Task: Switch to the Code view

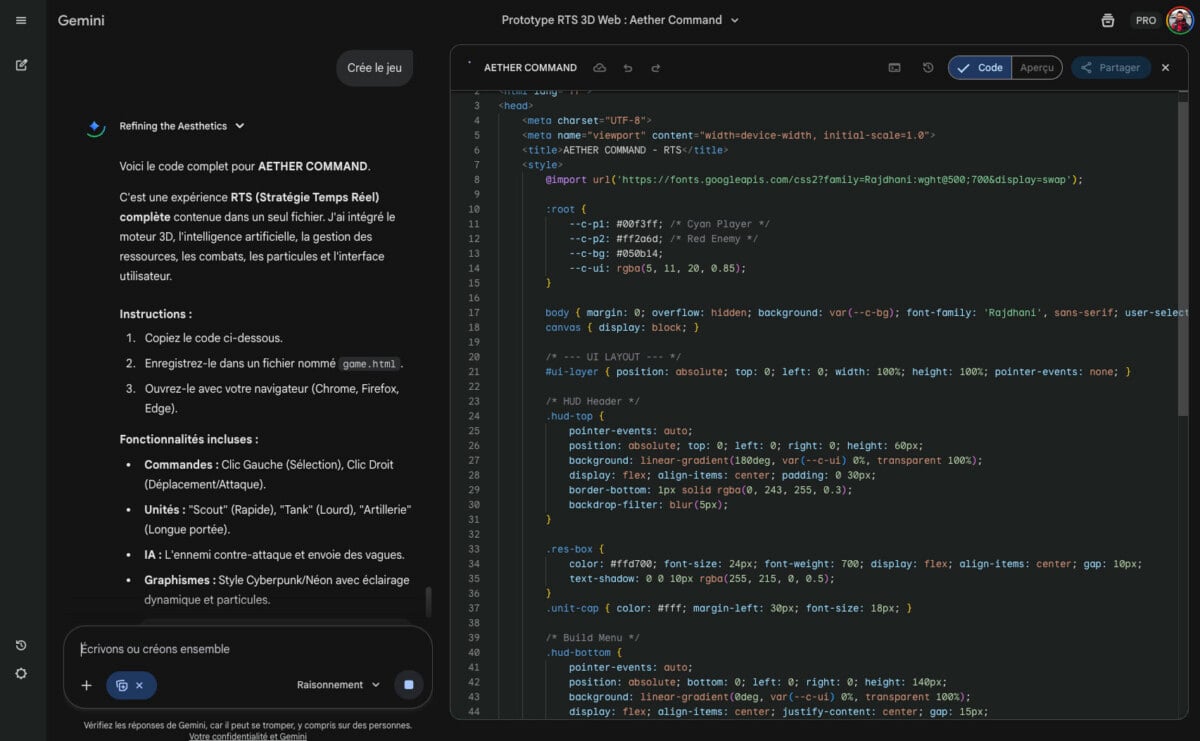Action: tap(980, 68)
